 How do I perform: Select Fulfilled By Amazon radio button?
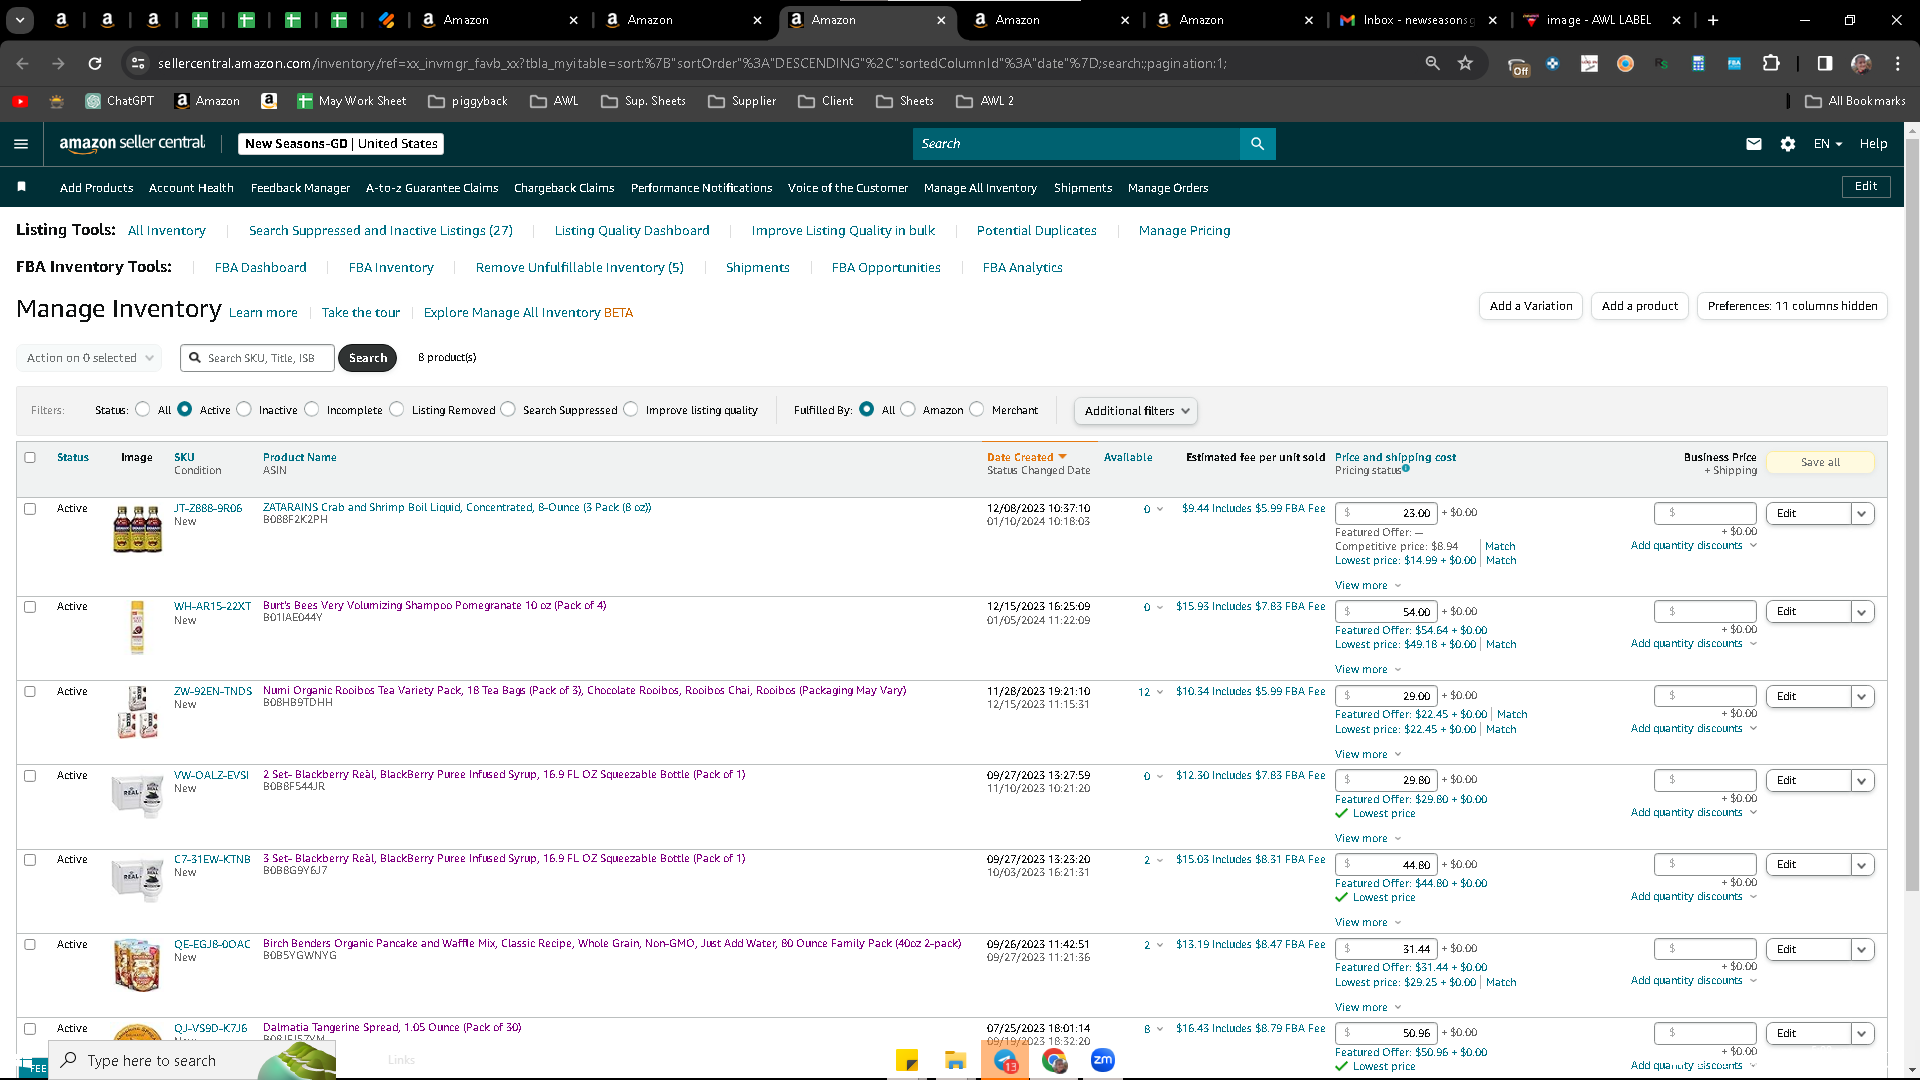coord(908,409)
